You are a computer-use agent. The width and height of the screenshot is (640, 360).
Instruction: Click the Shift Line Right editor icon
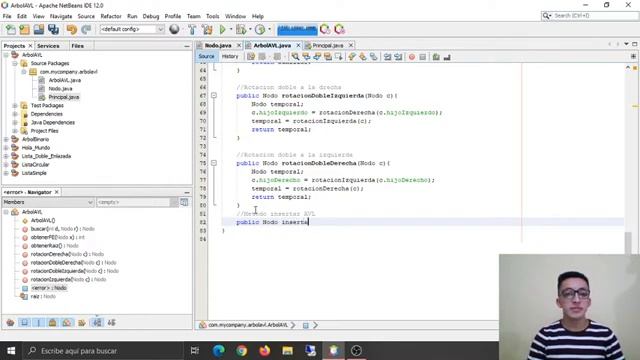tap(398, 57)
